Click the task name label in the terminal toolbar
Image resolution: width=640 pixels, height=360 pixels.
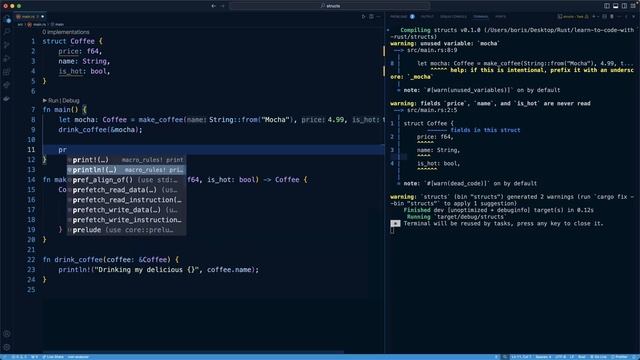click(573, 17)
